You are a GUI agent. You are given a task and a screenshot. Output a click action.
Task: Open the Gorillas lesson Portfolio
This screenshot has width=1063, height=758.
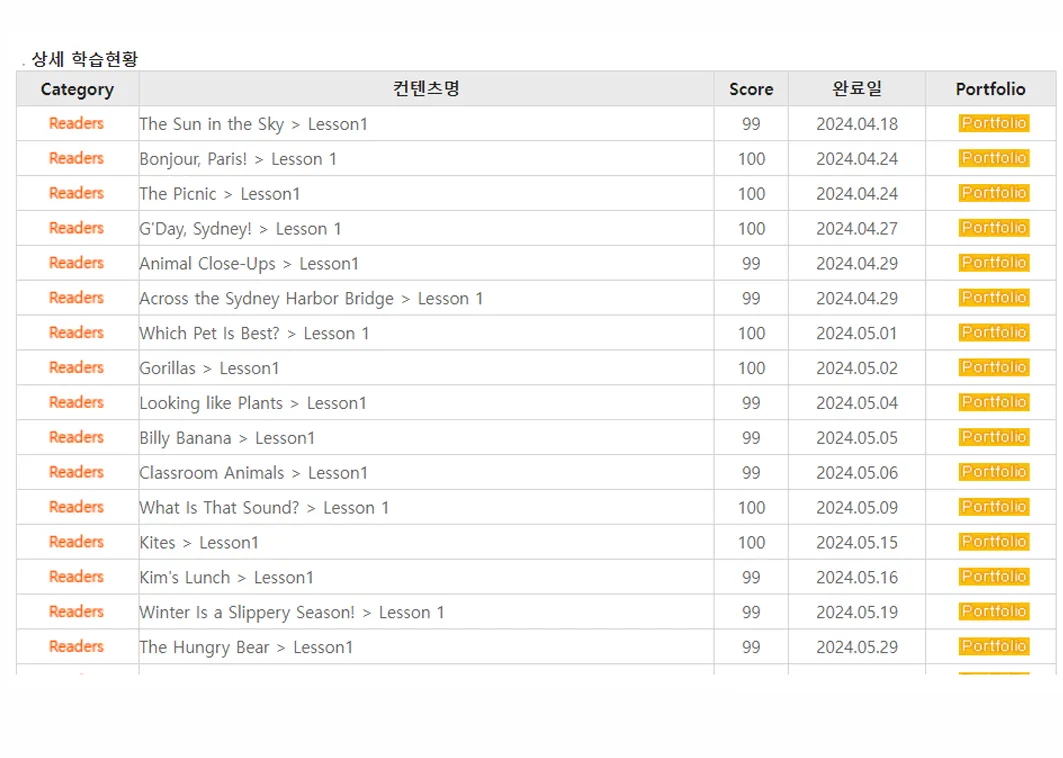994,367
